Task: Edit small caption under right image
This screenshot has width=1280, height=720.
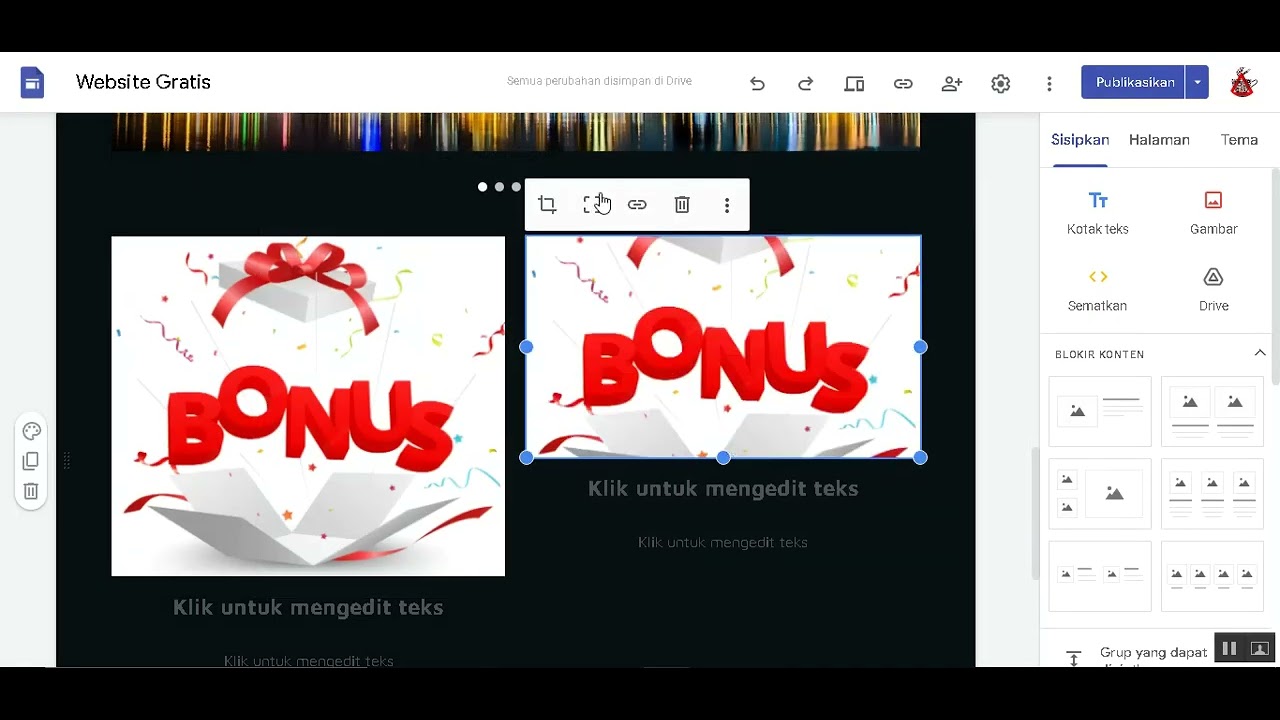Action: pyautogui.click(x=723, y=542)
